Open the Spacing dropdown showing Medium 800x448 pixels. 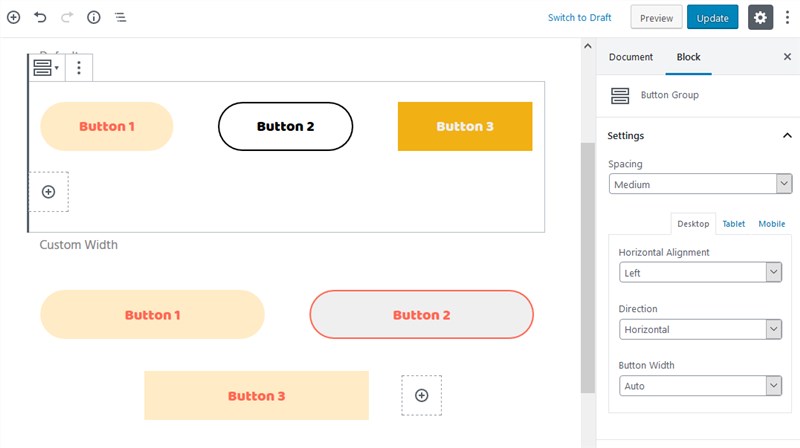click(700, 184)
